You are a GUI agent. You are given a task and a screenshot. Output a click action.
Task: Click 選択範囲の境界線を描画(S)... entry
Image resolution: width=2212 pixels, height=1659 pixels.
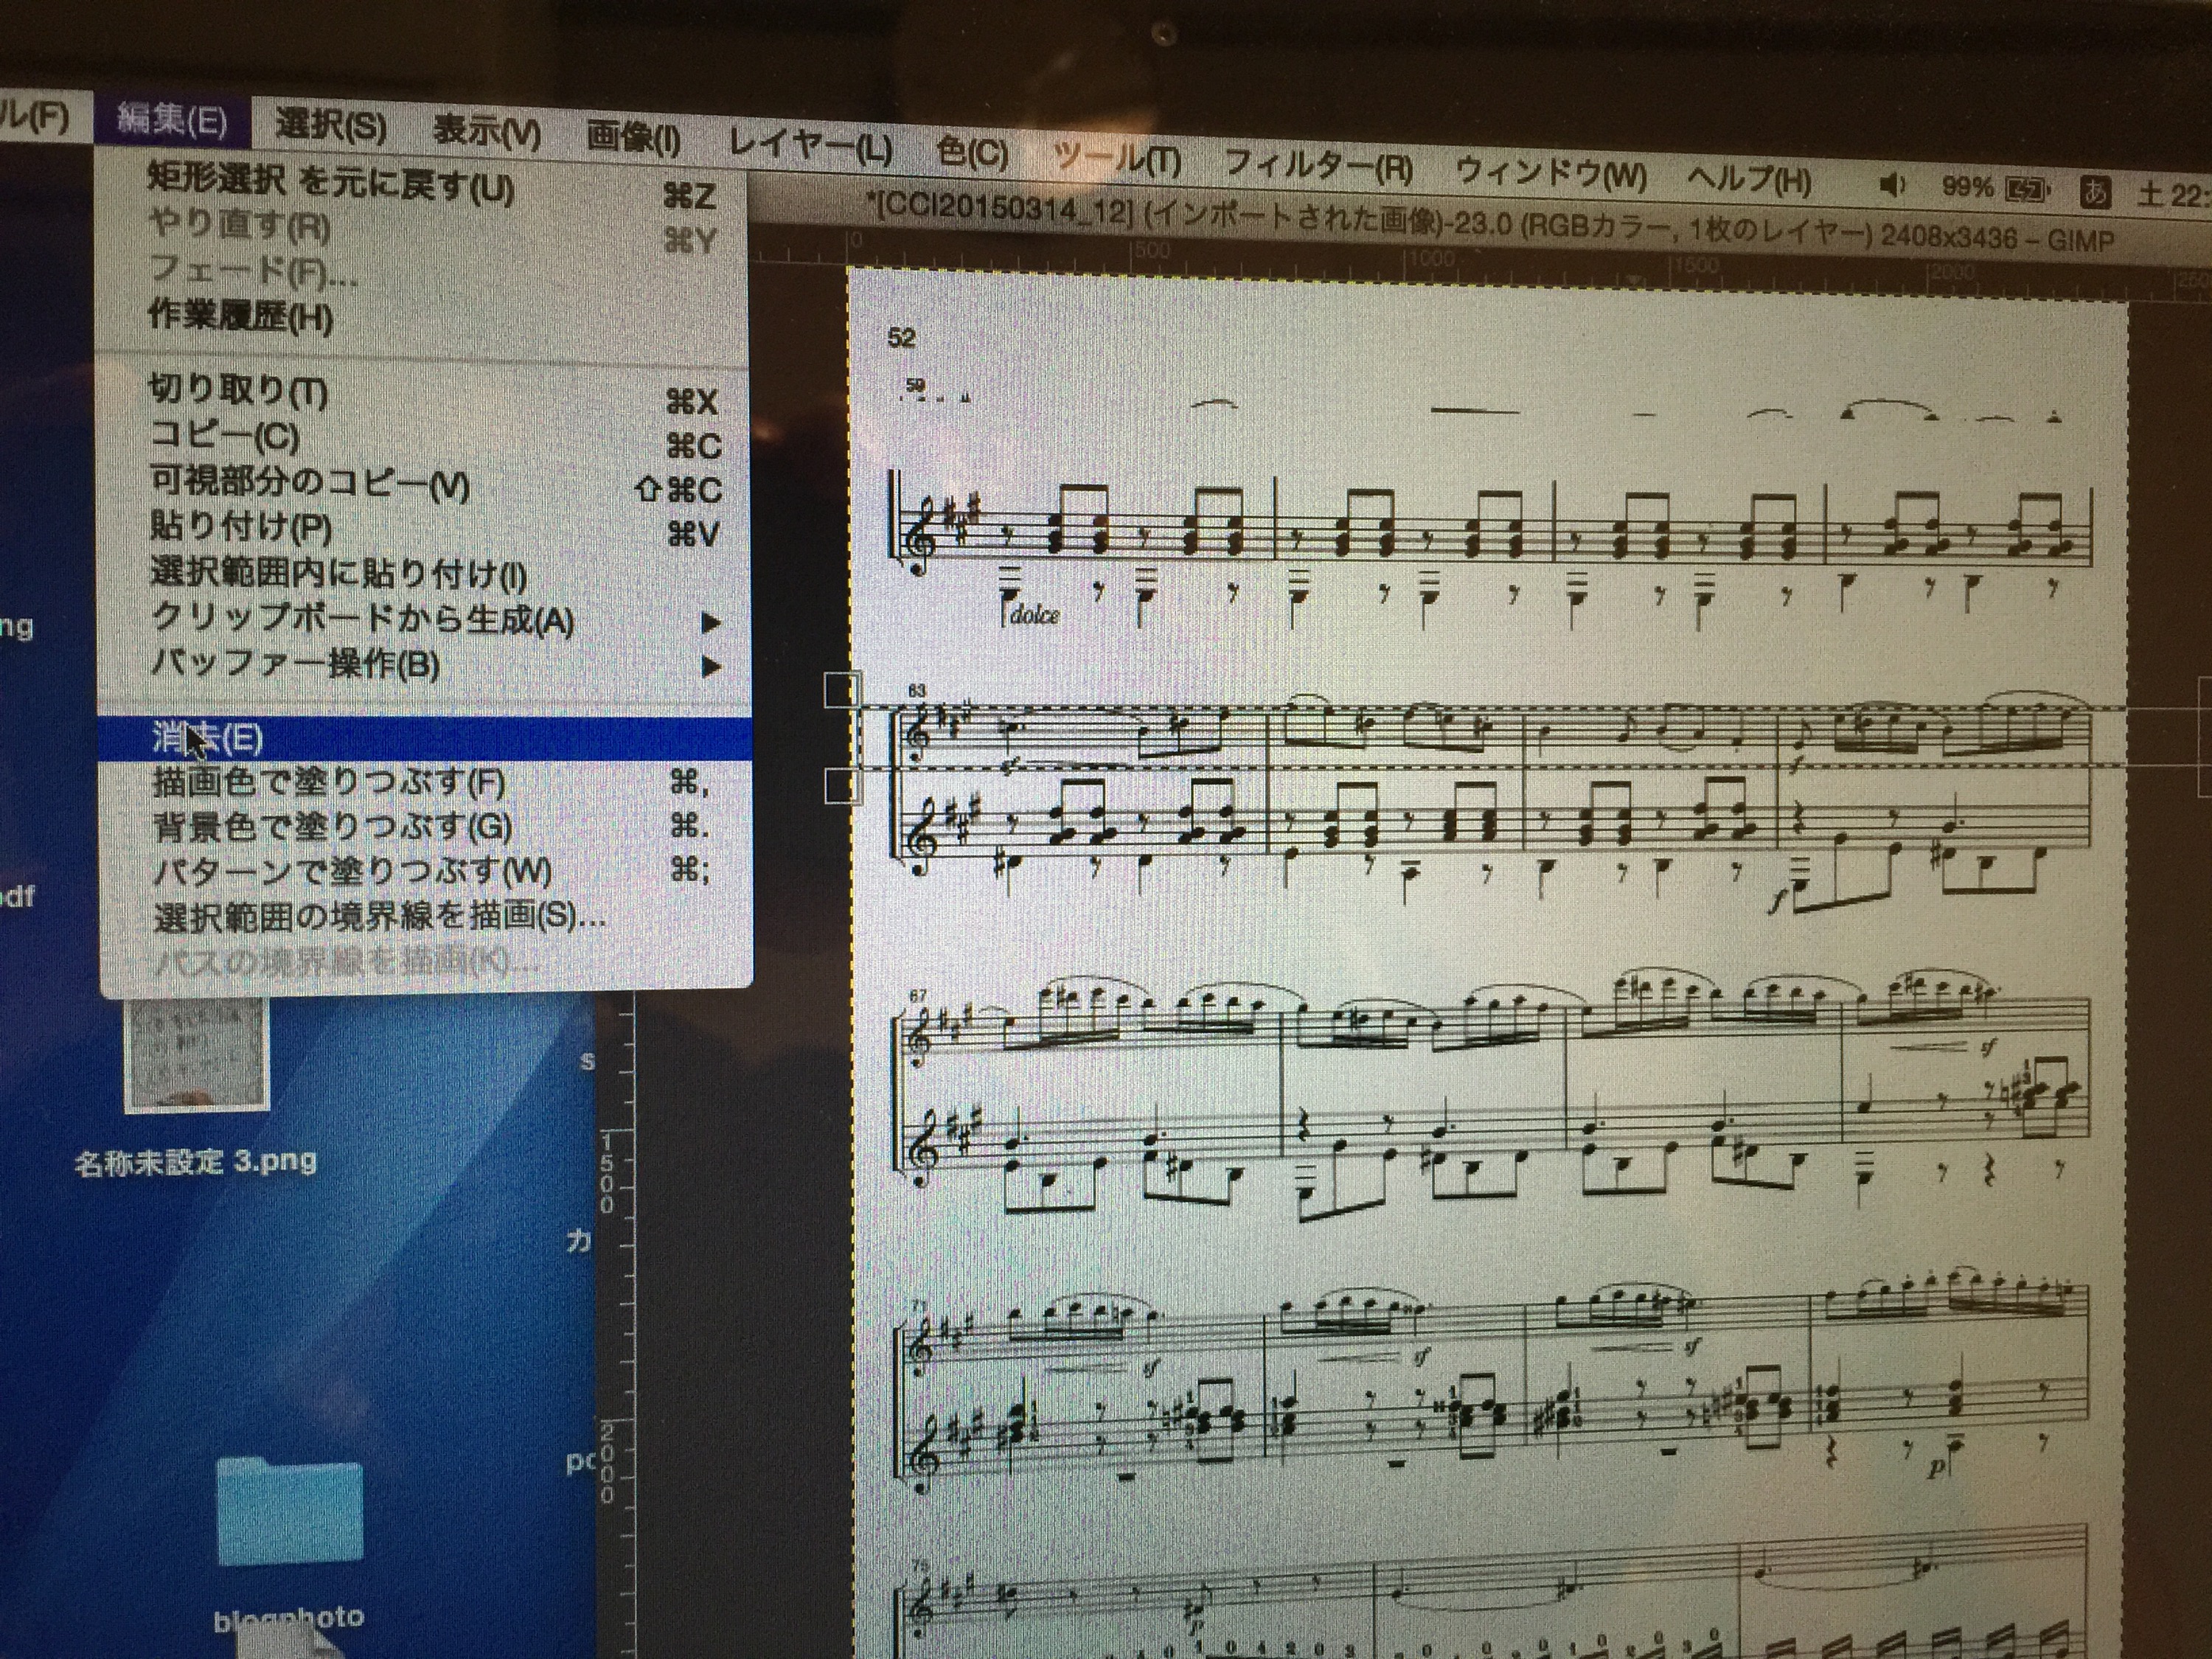tap(379, 917)
